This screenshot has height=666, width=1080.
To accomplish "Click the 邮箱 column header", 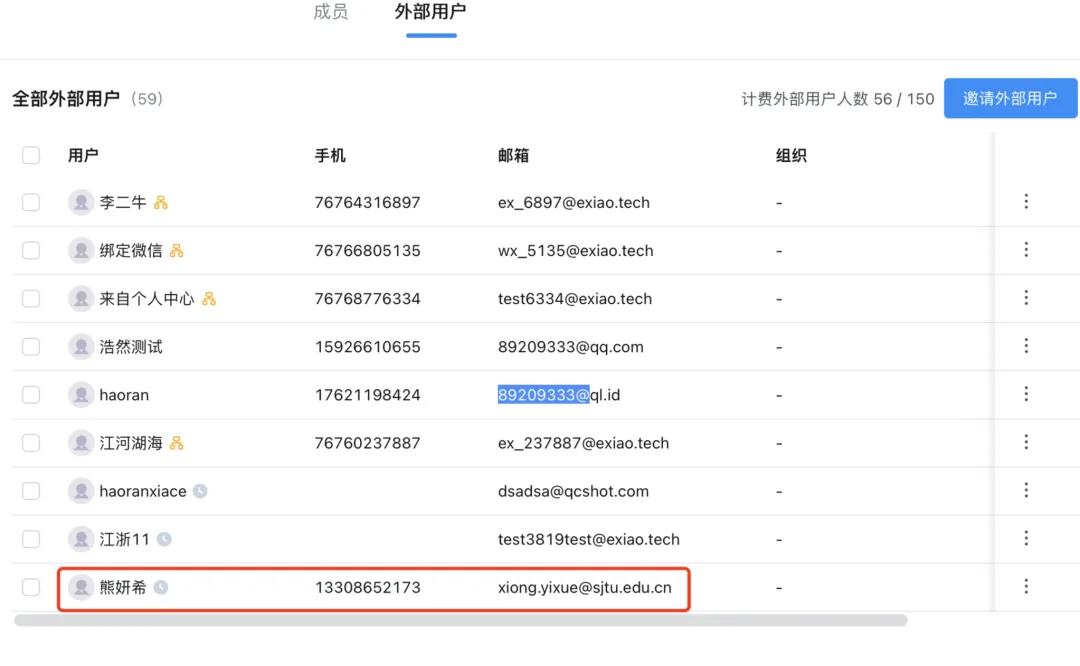I will tap(513, 156).
